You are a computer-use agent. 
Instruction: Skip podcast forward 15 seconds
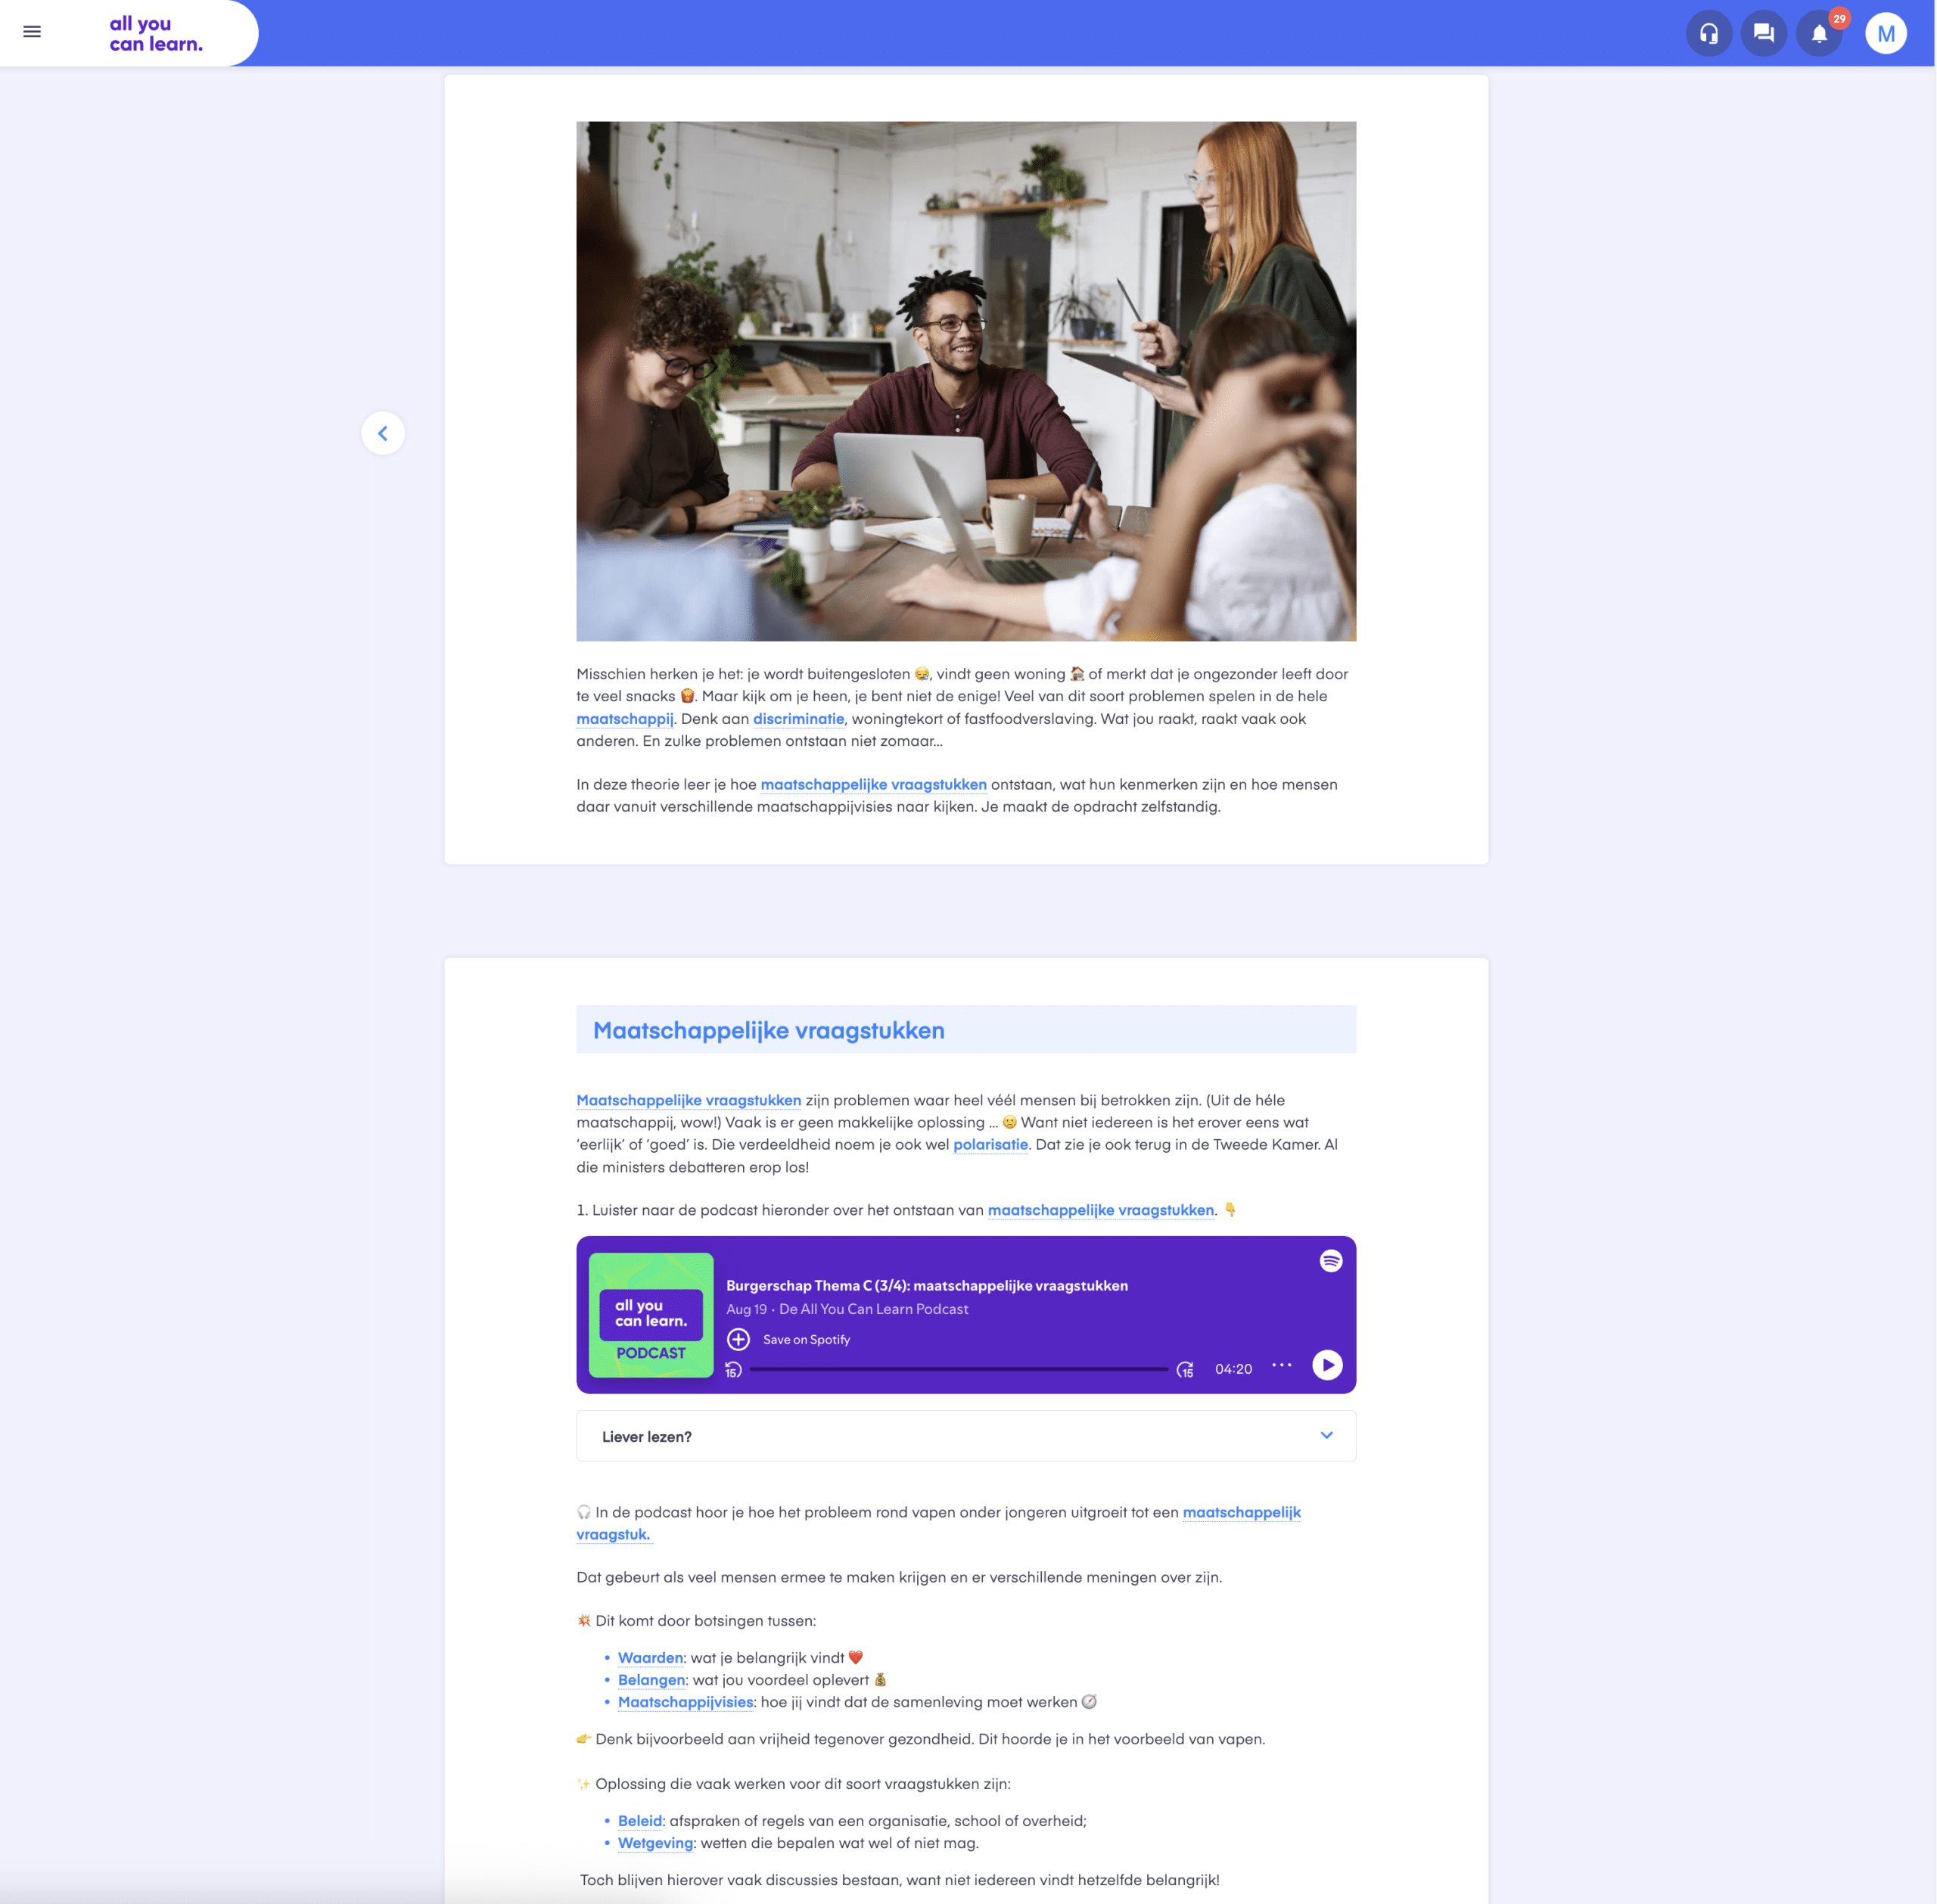point(1185,1370)
